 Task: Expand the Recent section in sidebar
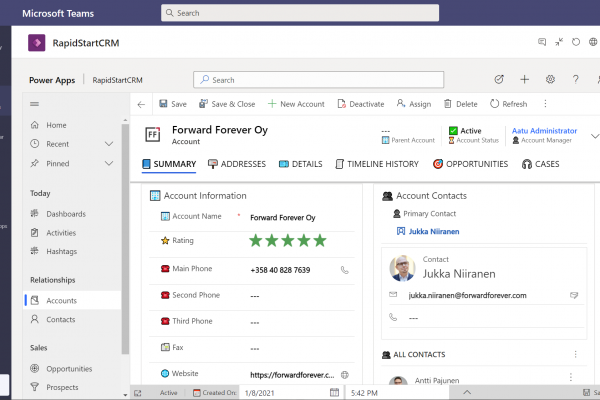click(x=109, y=144)
